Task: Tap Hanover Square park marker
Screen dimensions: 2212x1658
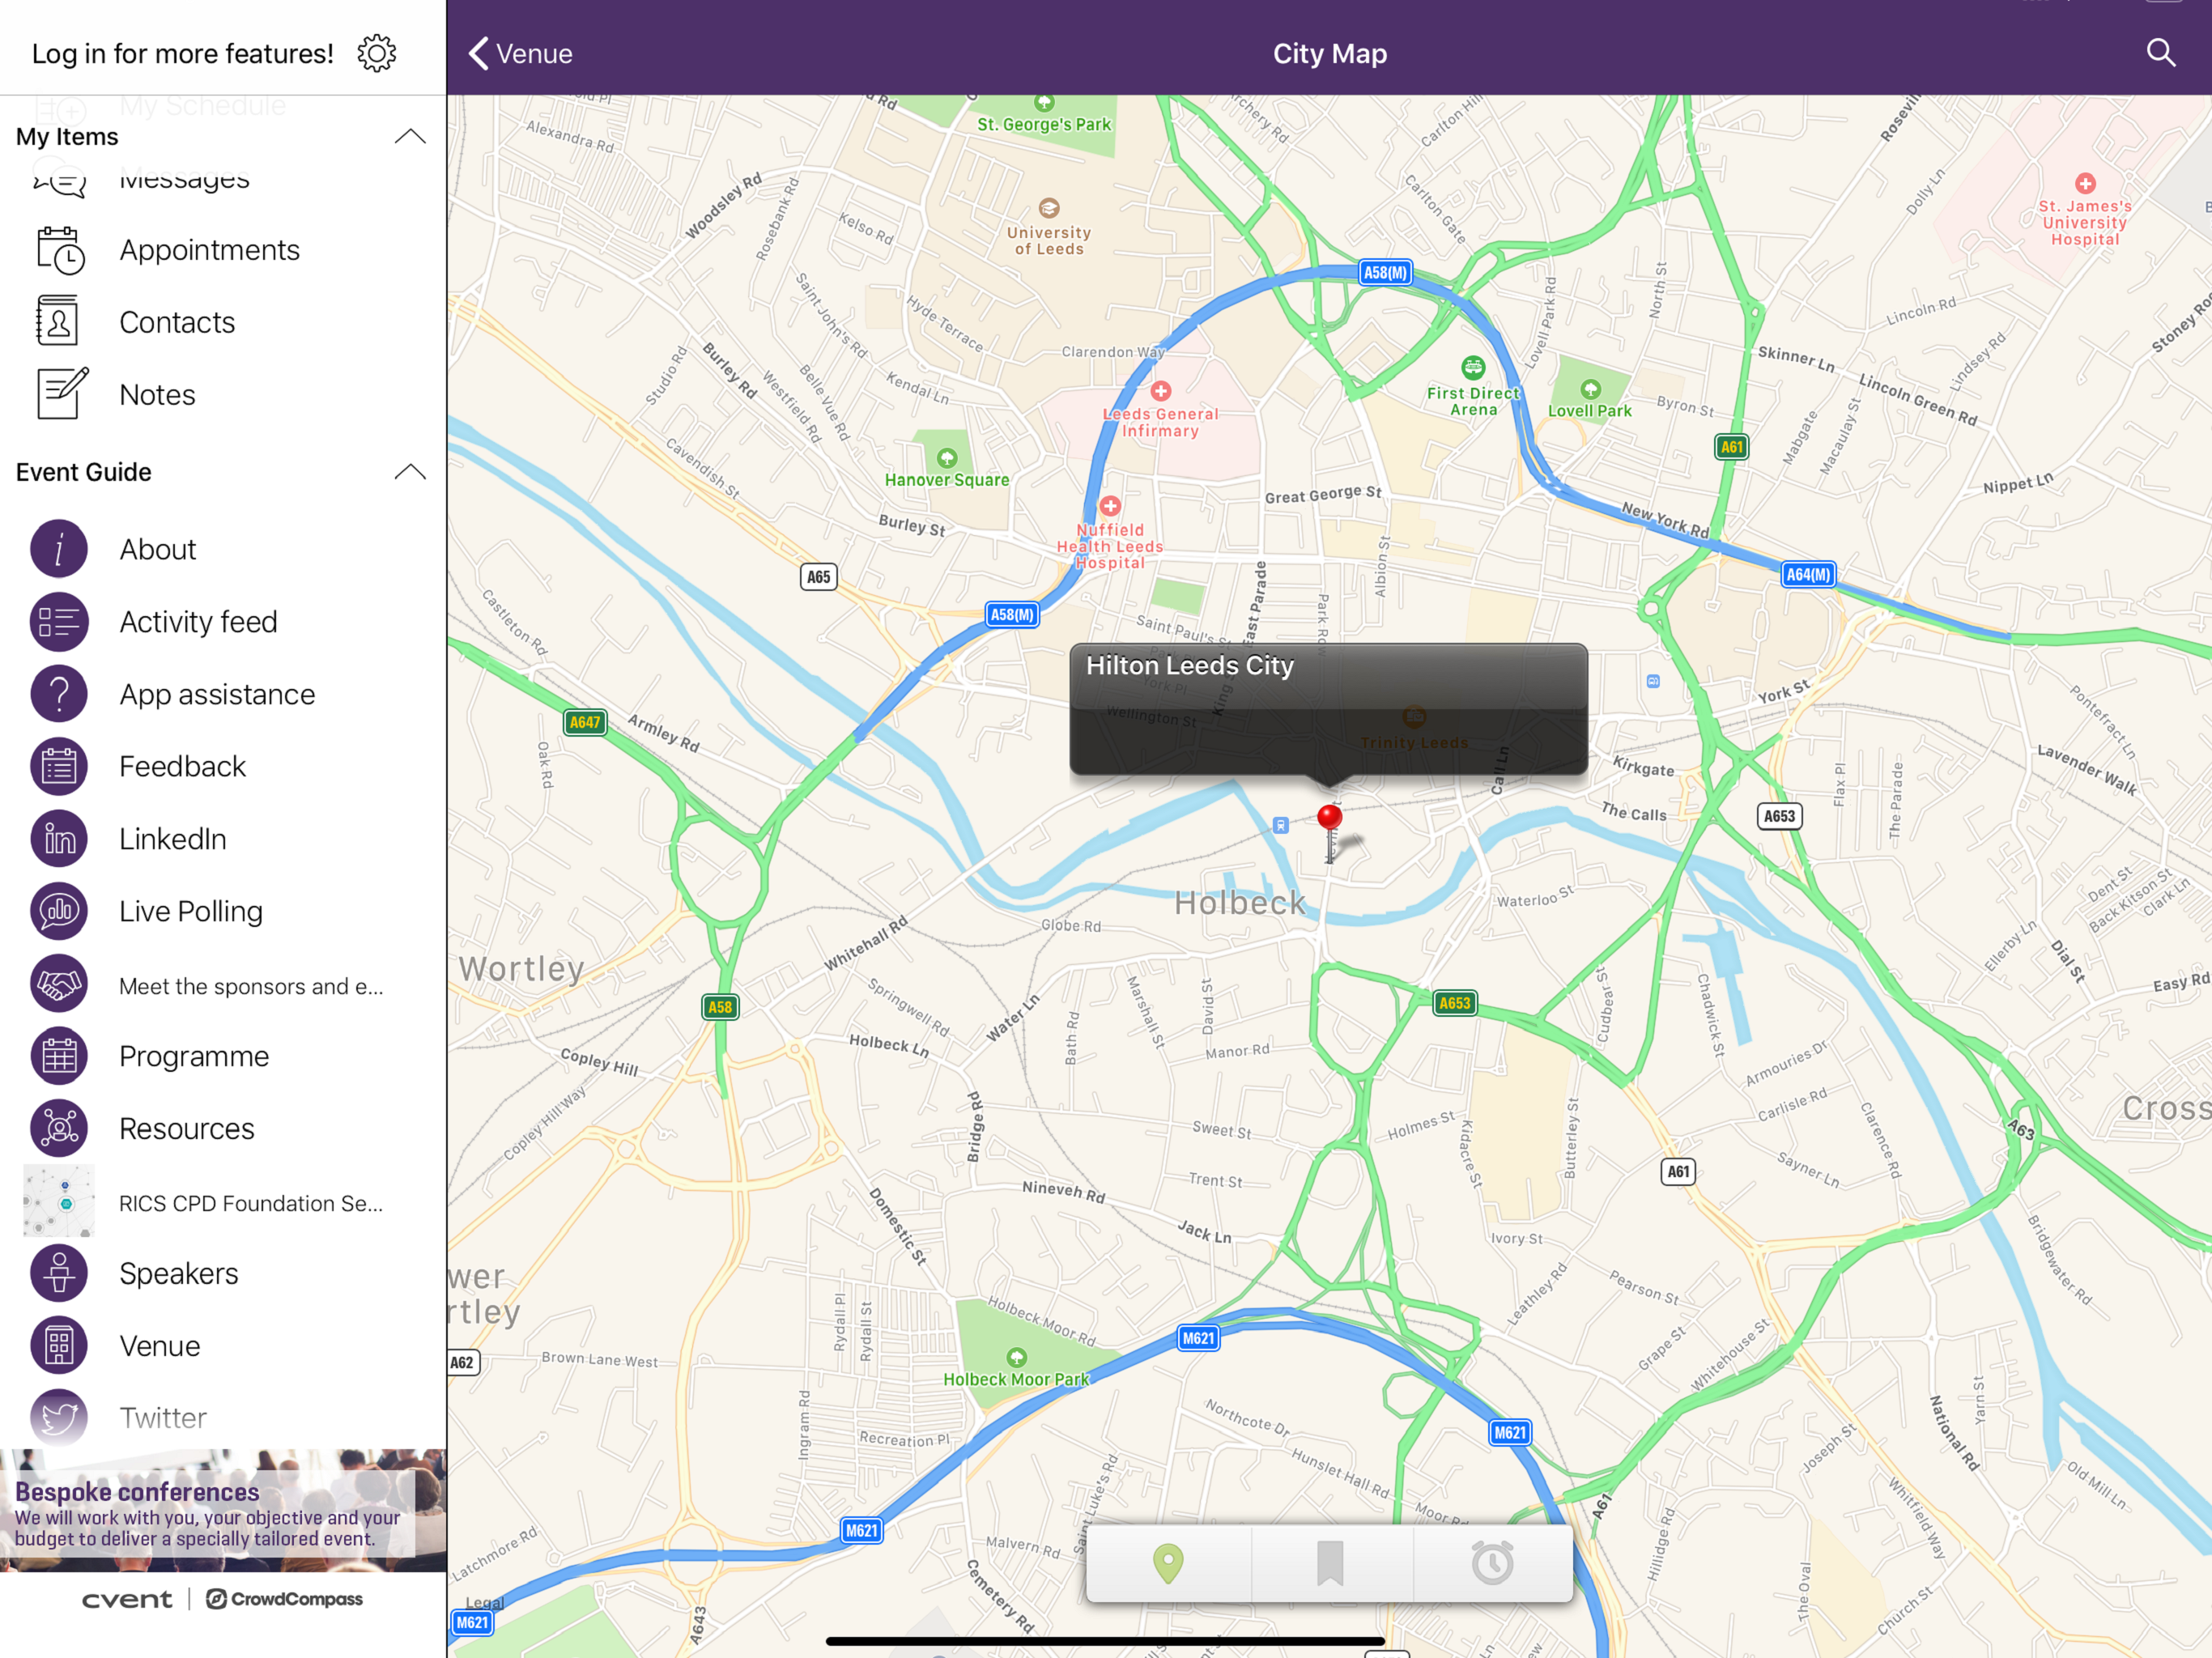Action: click(x=947, y=458)
